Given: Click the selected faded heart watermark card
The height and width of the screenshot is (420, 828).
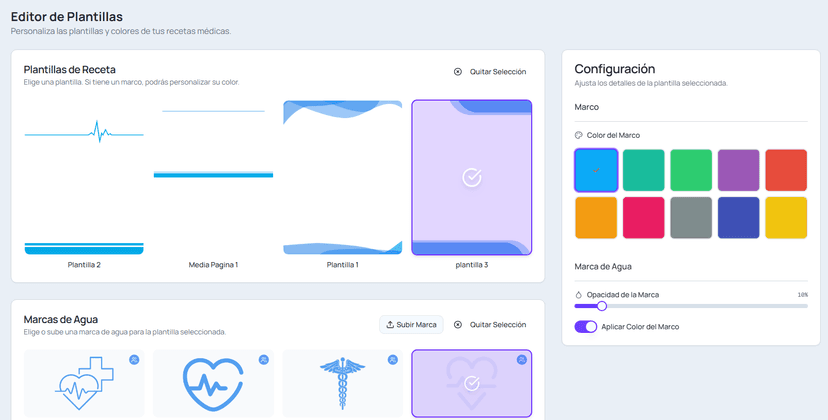Looking at the screenshot, I should click(x=472, y=384).
